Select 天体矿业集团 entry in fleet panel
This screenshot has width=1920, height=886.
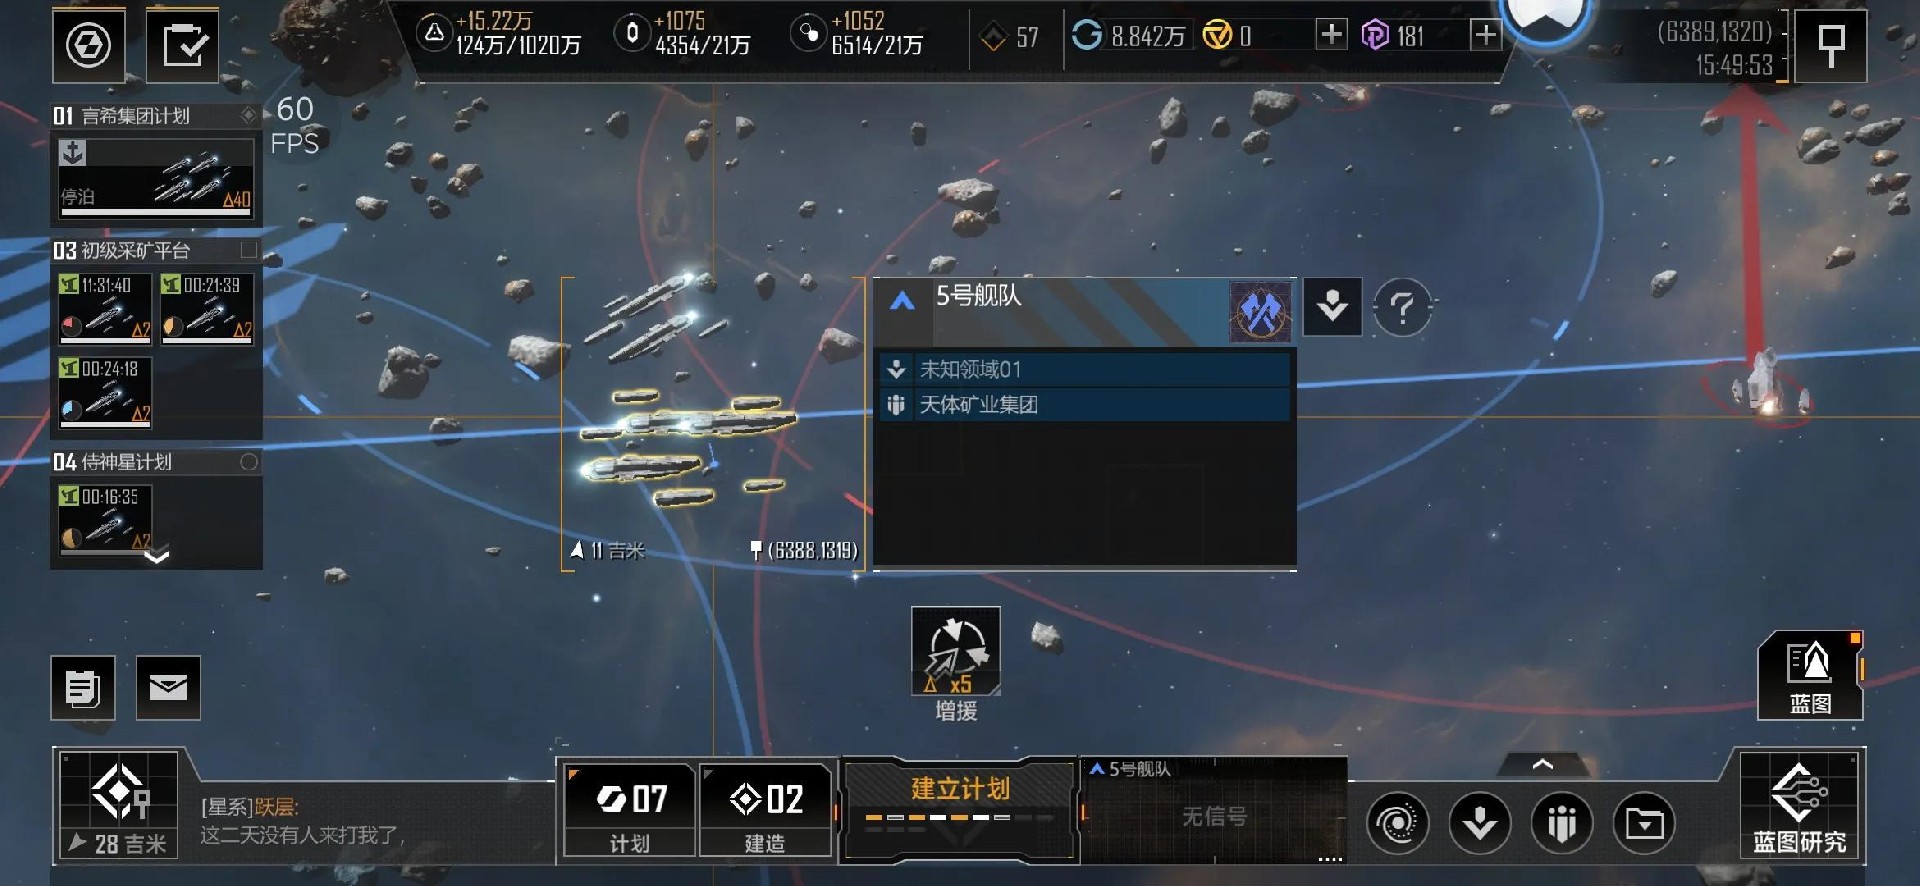1085,405
